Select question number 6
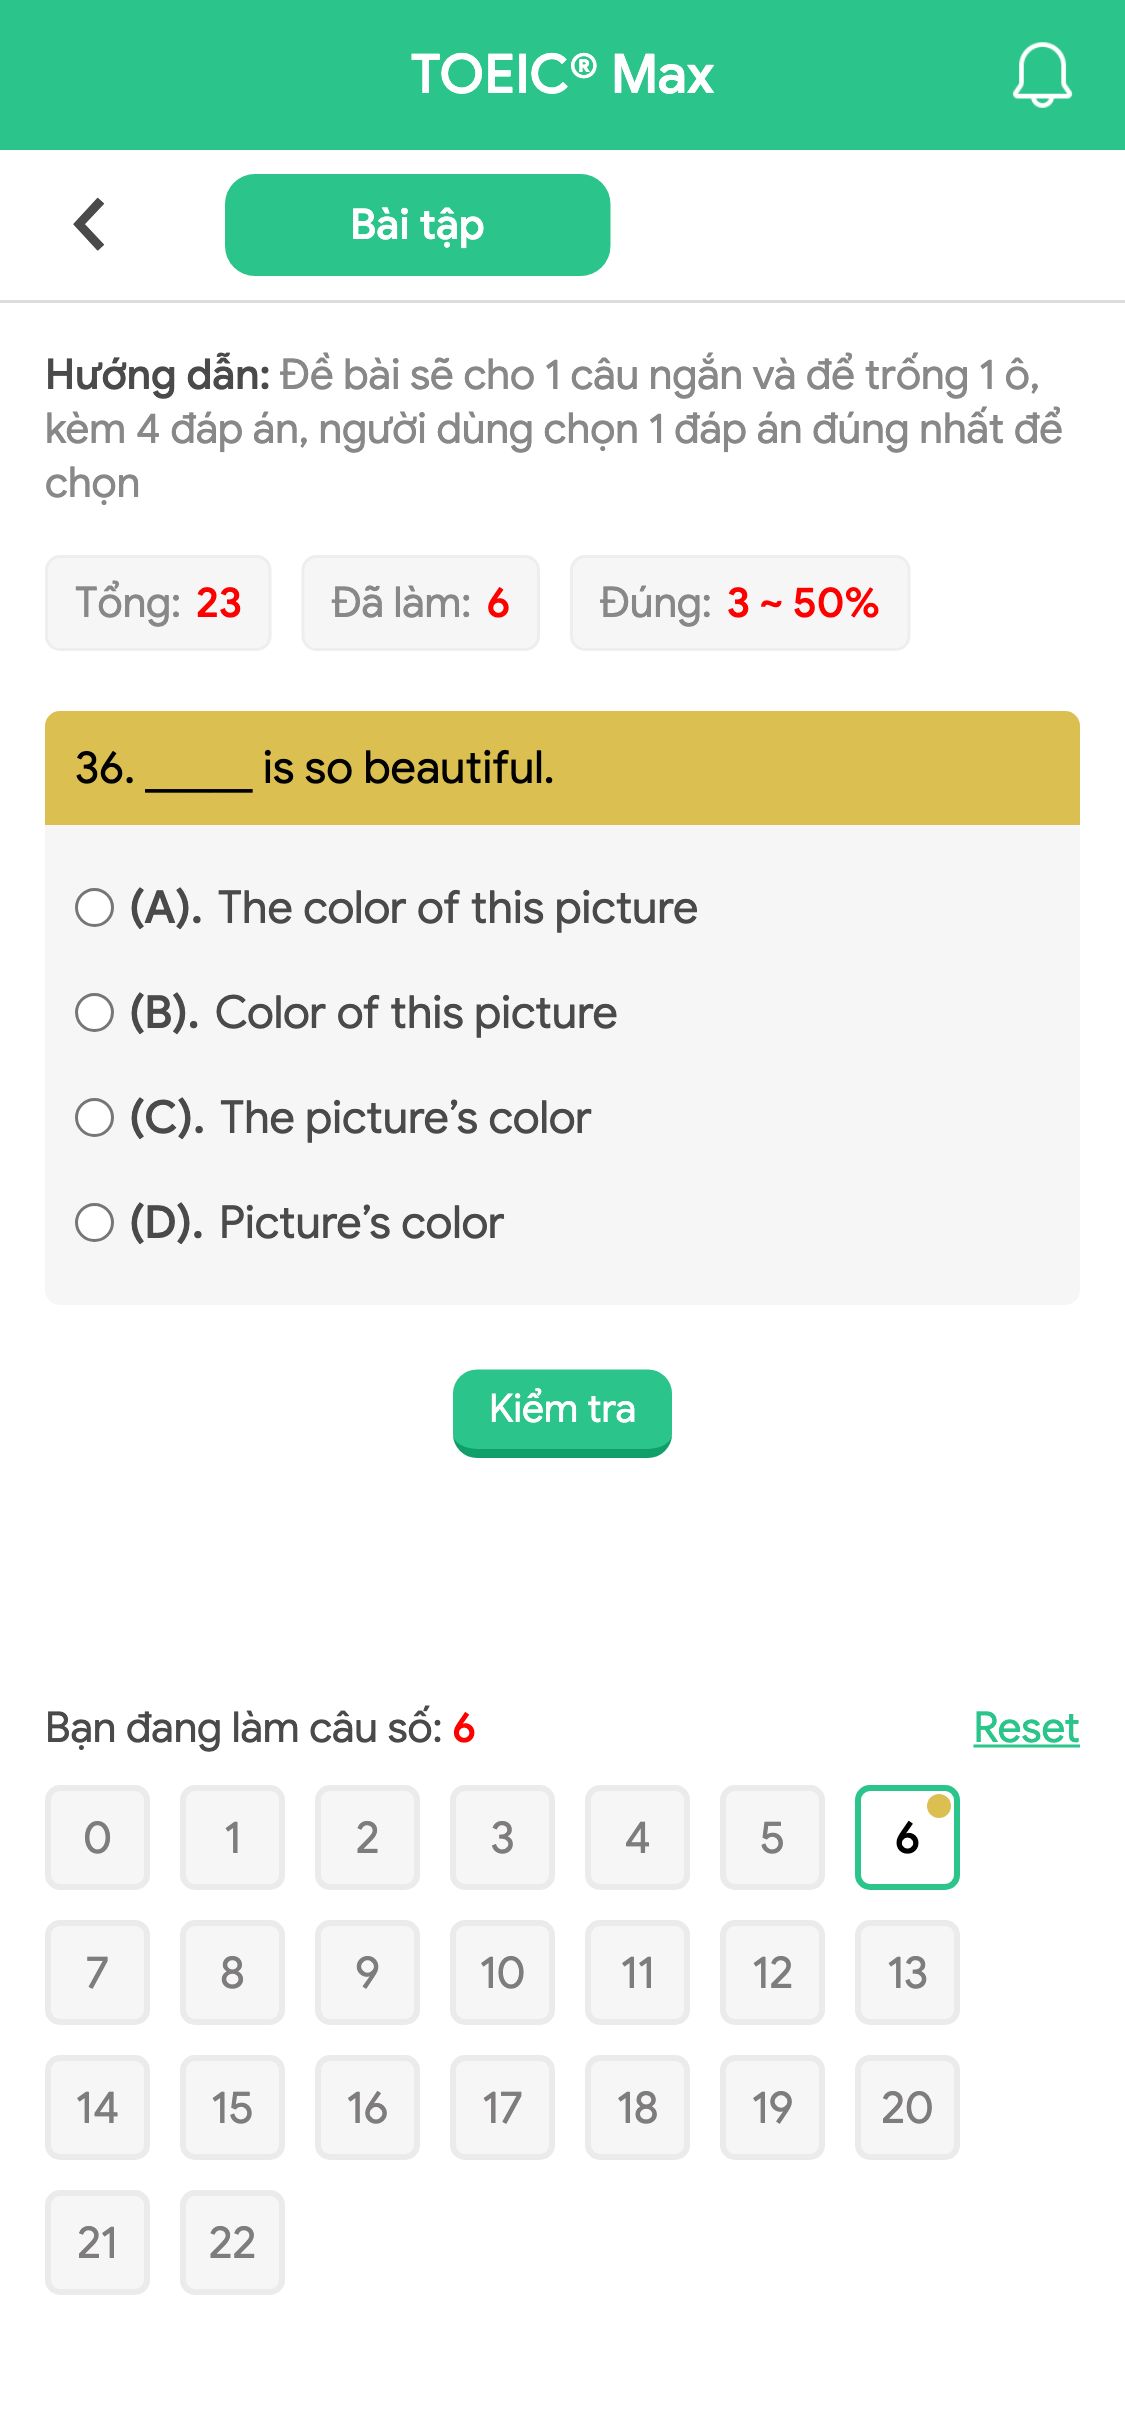1125x2436 pixels. point(907,1838)
